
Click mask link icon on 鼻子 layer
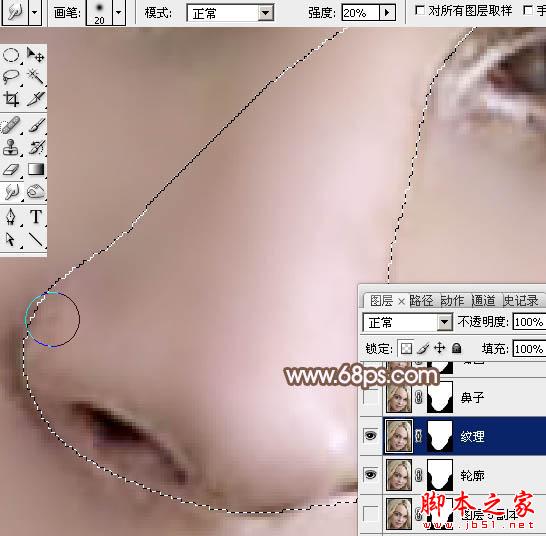419,397
